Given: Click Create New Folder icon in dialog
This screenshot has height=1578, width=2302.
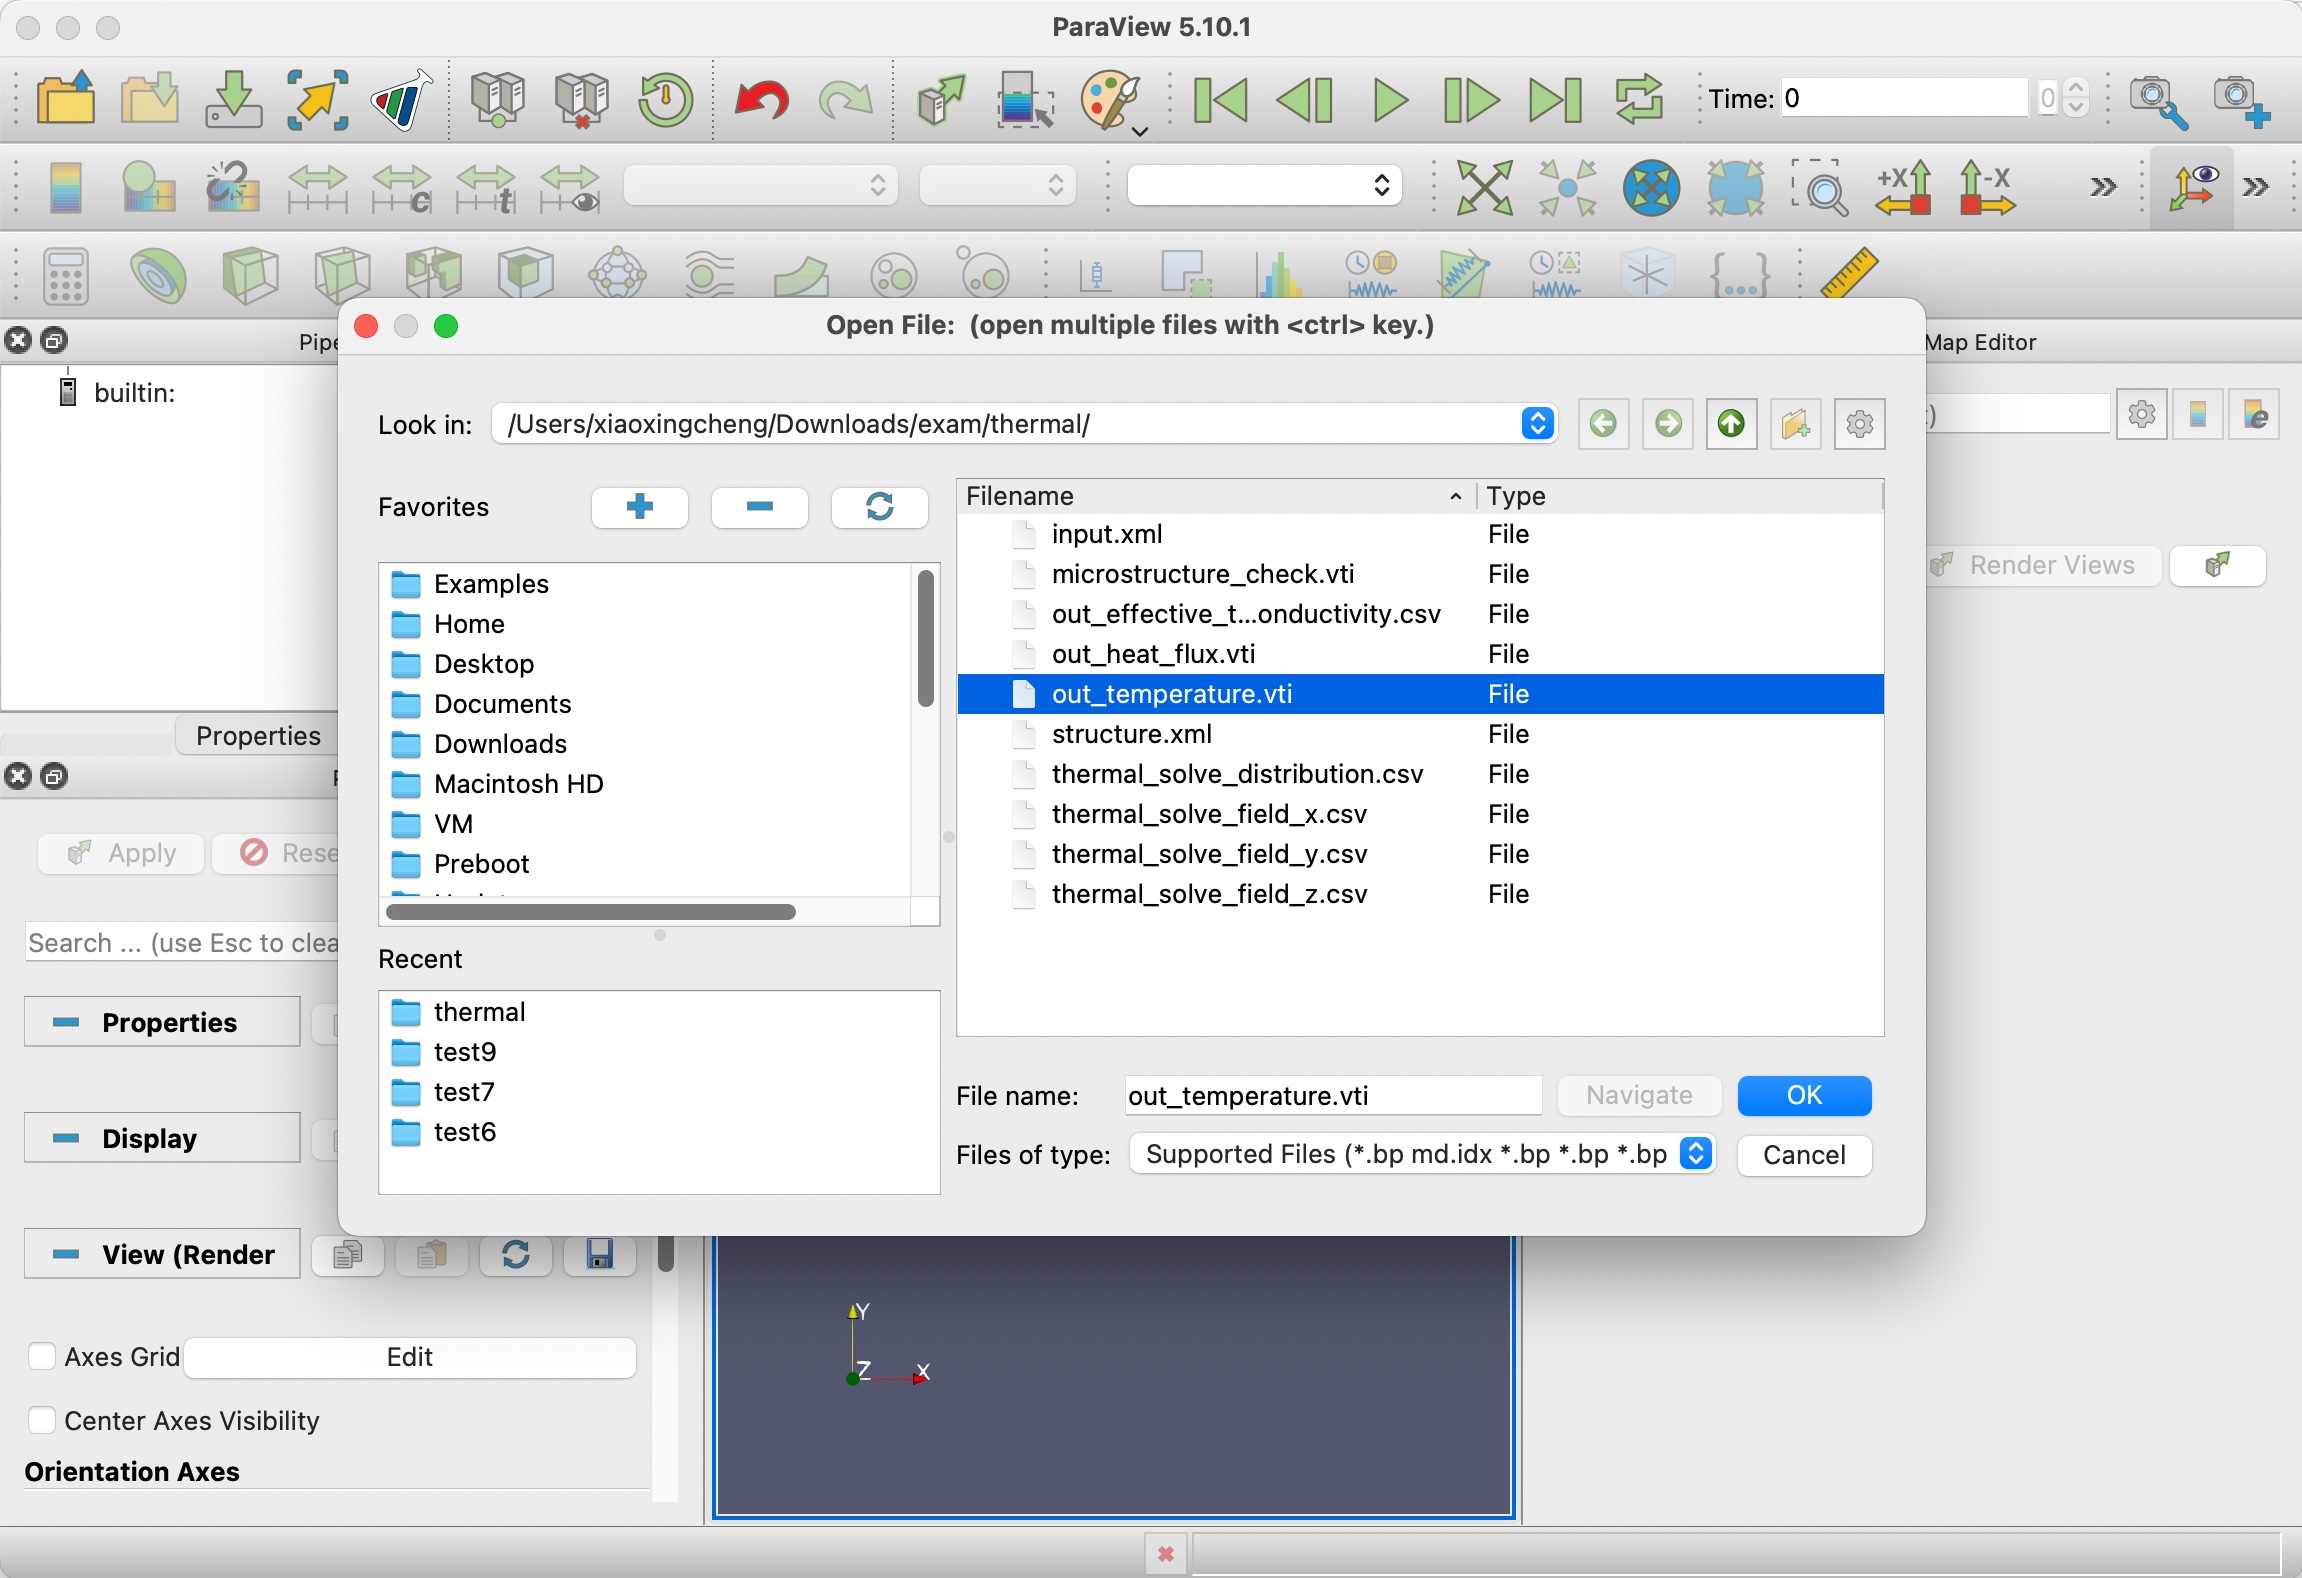Looking at the screenshot, I should pyautogui.click(x=1795, y=424).
